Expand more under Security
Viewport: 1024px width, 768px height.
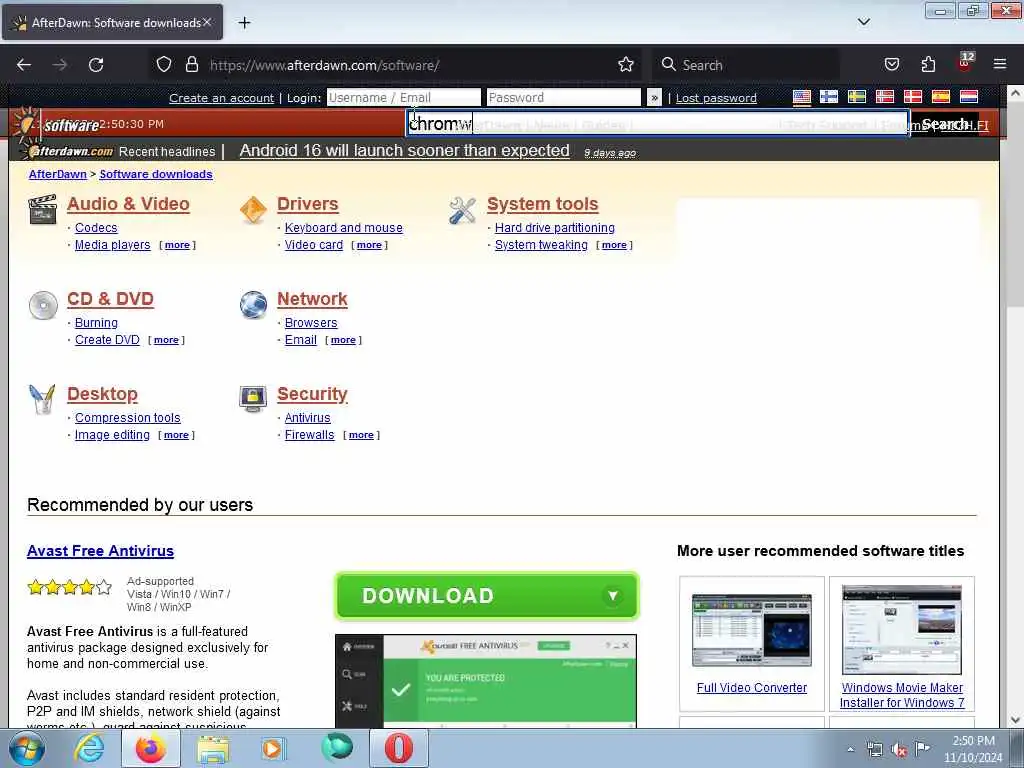point(361,435)
